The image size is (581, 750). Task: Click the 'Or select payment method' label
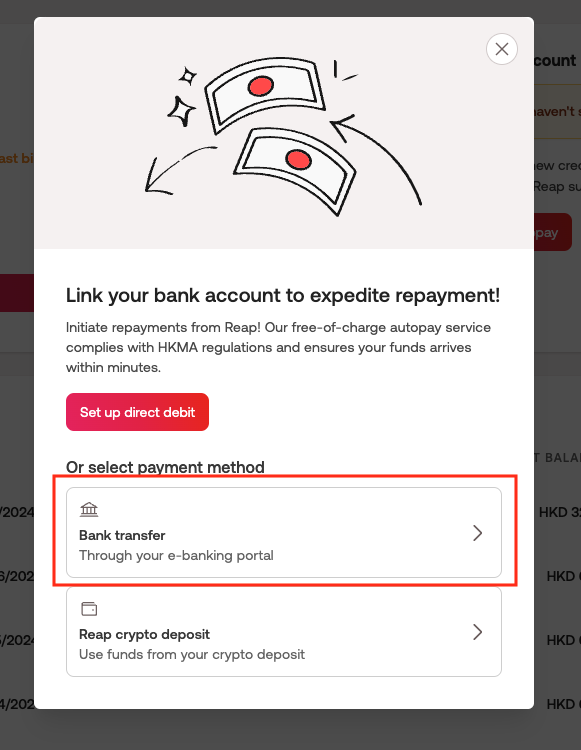pyautogui.click(x=165, y=467)
